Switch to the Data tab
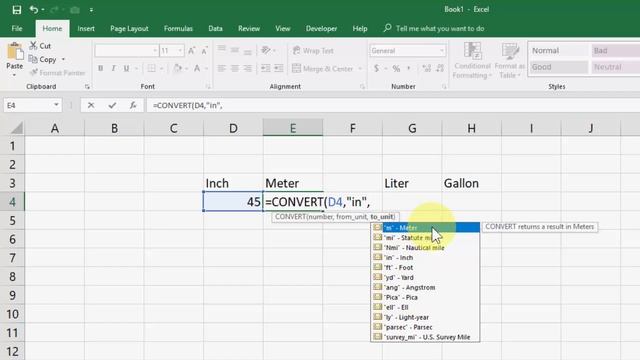The image size is (640, 360). [216, 29]
